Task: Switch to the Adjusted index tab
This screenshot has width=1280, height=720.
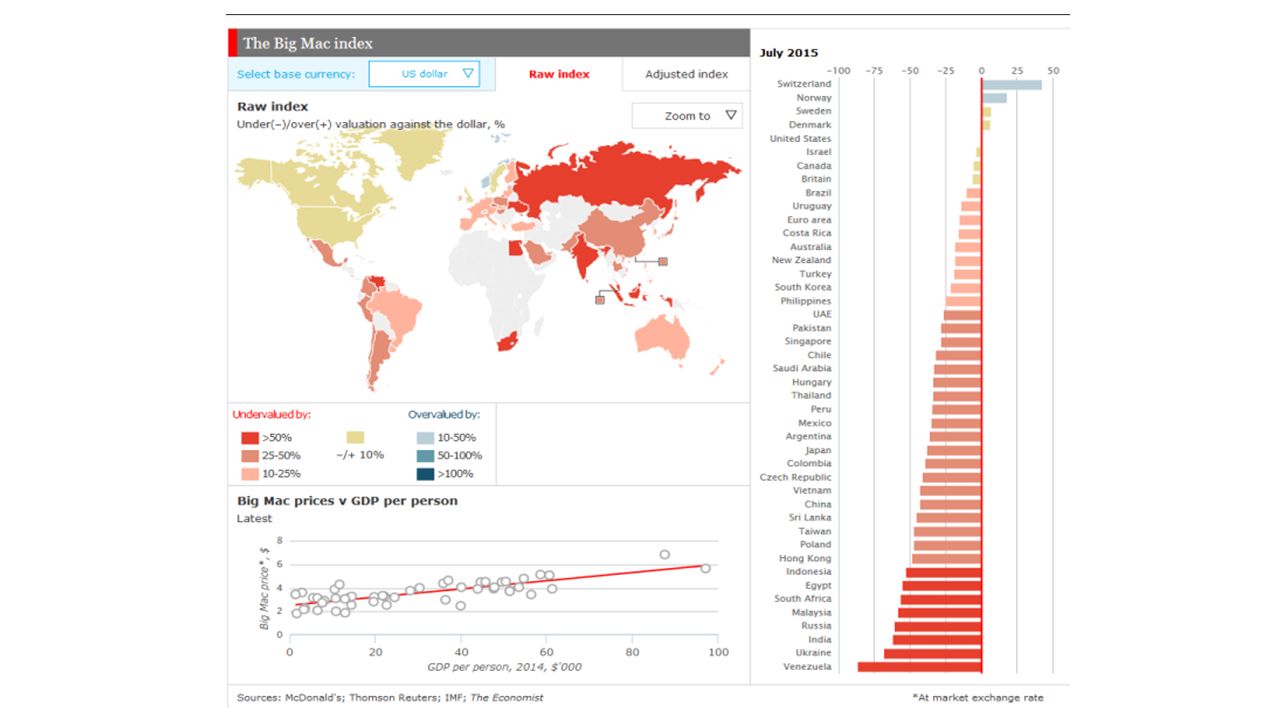Action: pos(686,74)
